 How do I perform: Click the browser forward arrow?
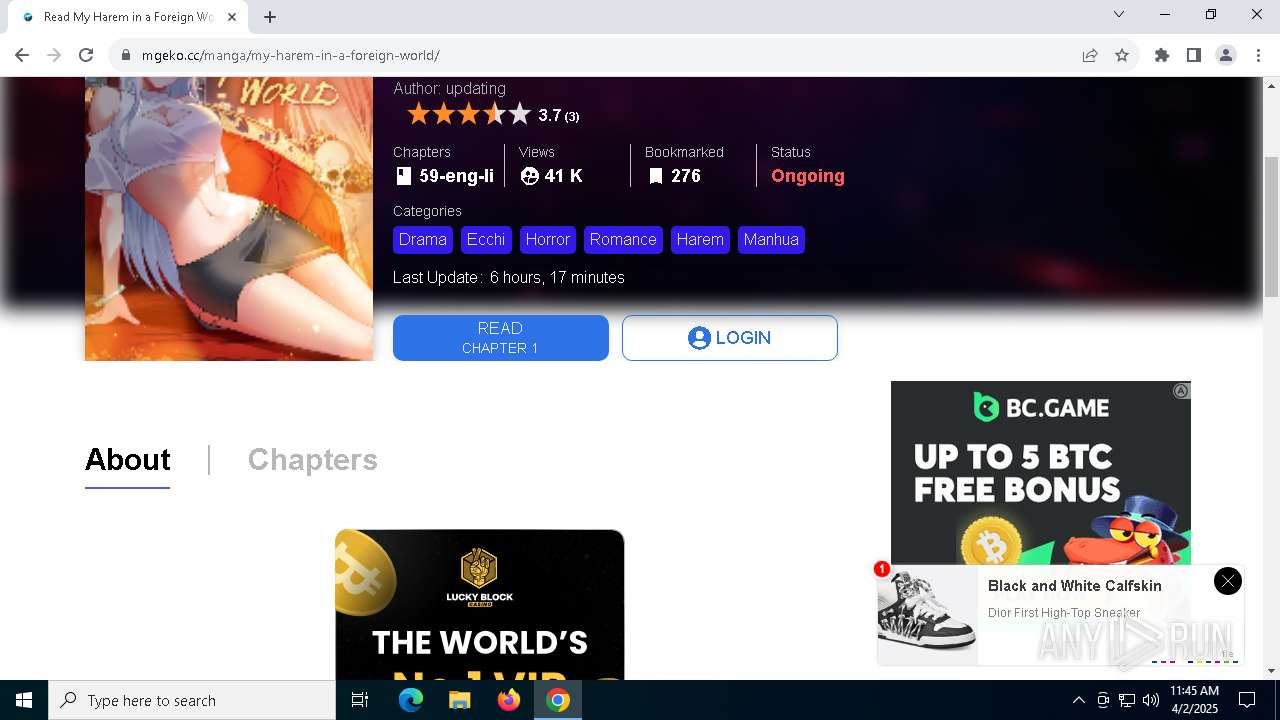[x=54, y=55]
